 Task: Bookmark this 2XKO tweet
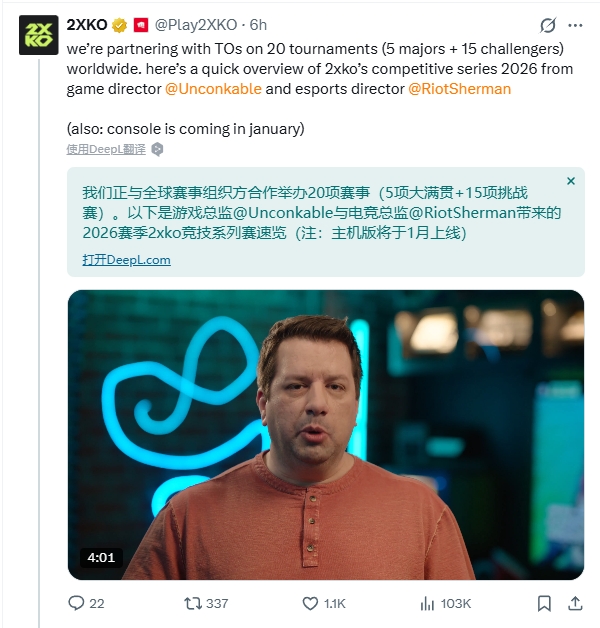pos(544,603)
